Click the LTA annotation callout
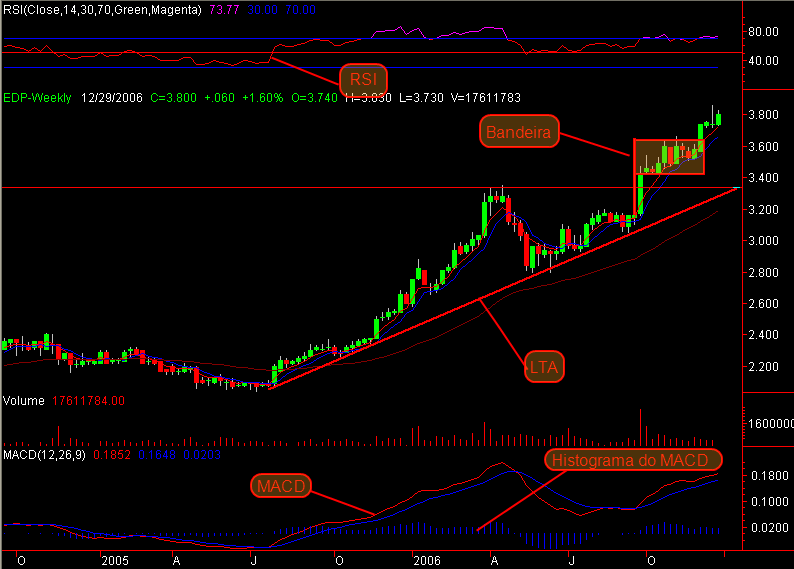Viewport: 794px width, 569px height. click(544, 367)
